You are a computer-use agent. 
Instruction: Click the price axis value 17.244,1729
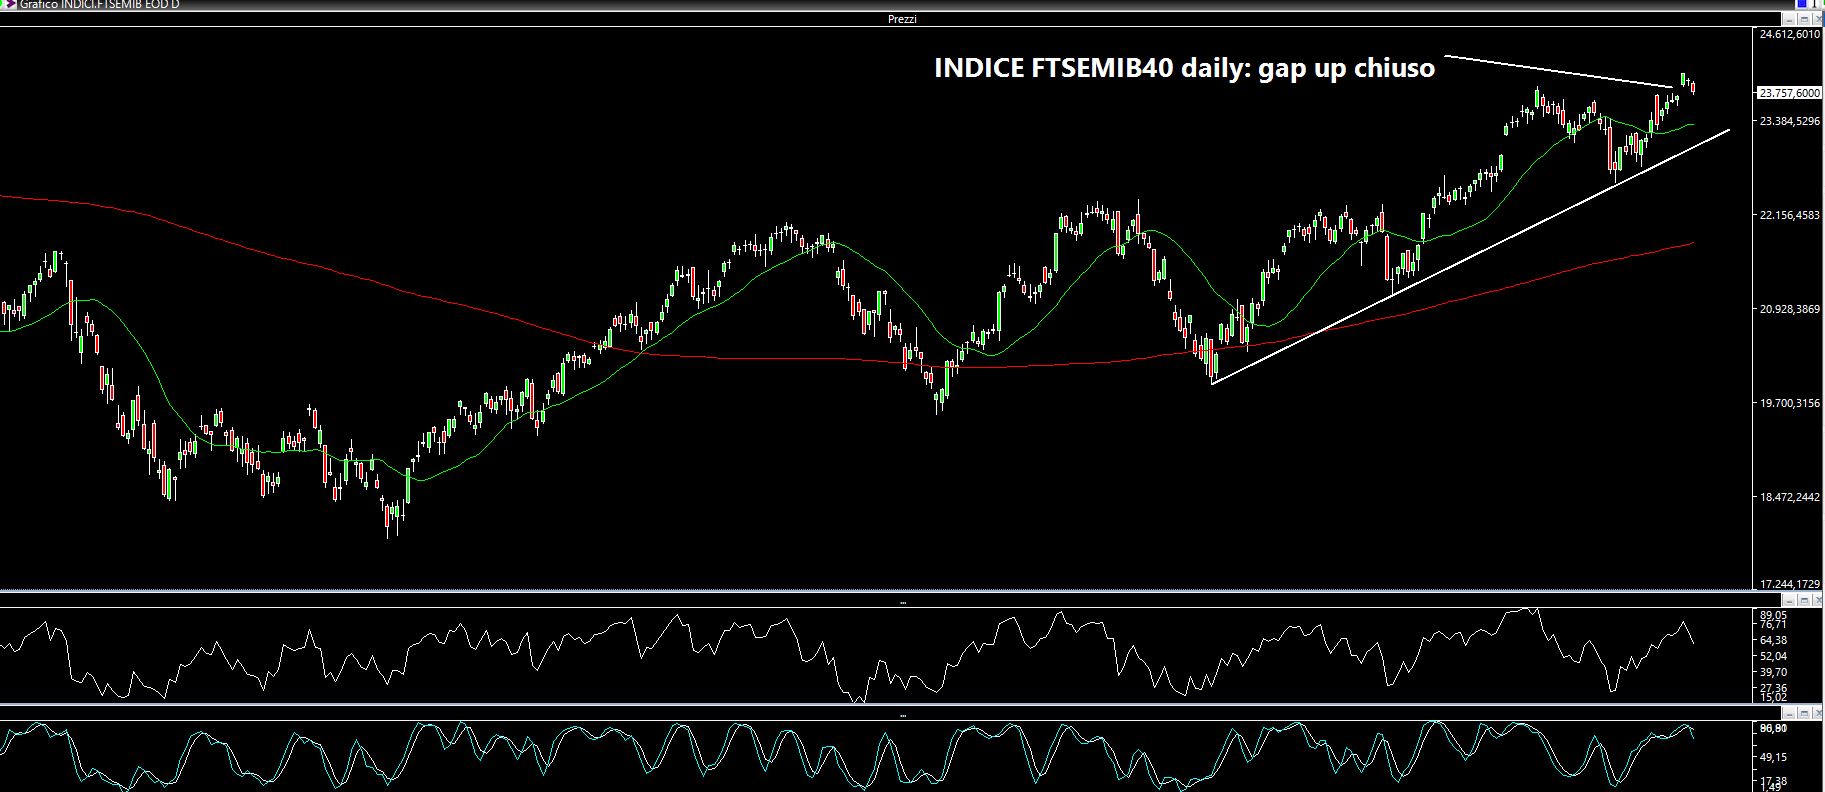tap(1790, 584)
